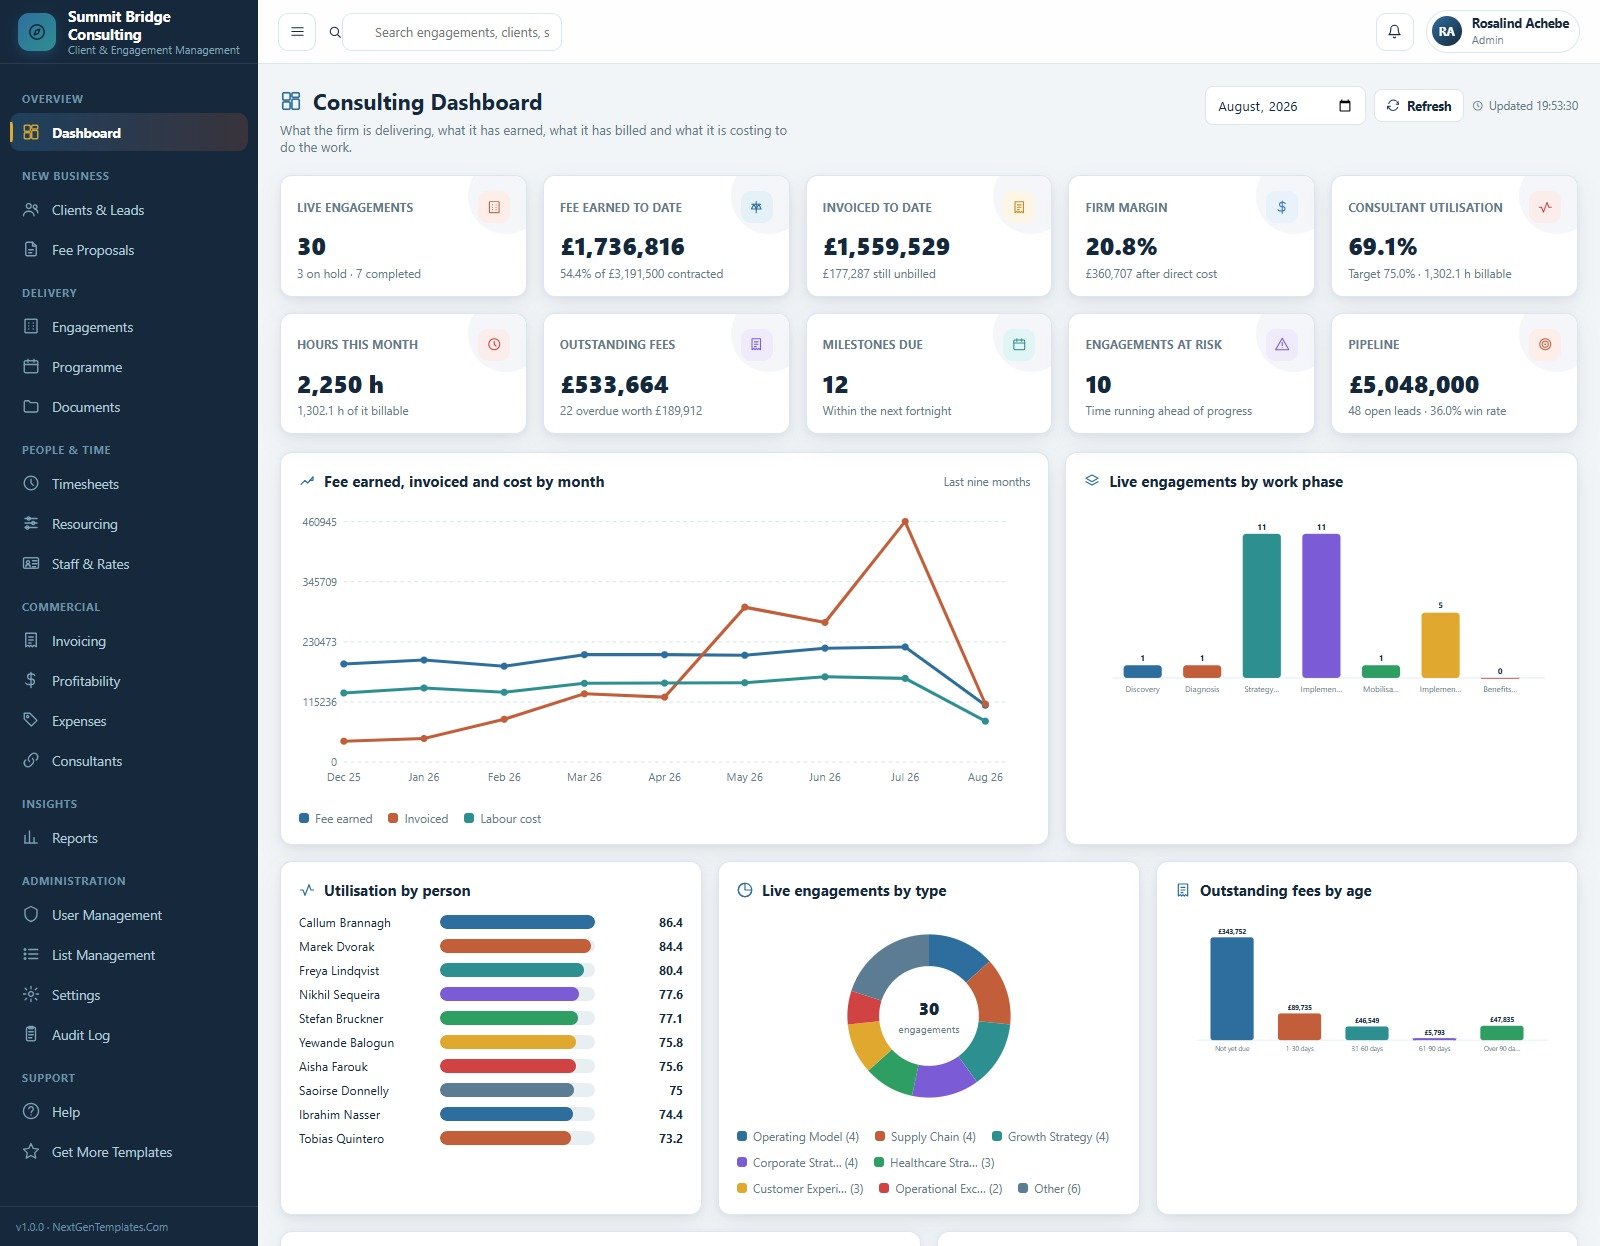Image resolution: width=1600 pixels, height=1246 pixels.
Task: Click the £533,664 outstanding fees value
Action: point(614,384)
